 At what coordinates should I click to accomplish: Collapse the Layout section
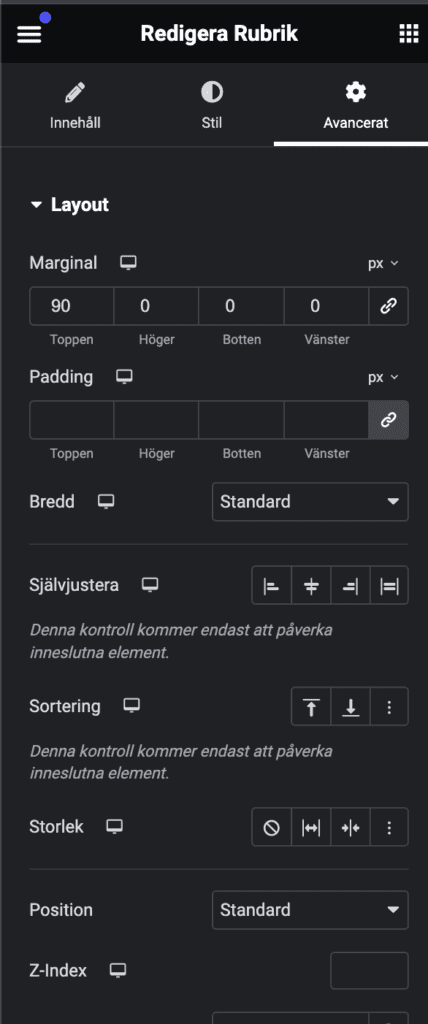(x=69, y=205)
